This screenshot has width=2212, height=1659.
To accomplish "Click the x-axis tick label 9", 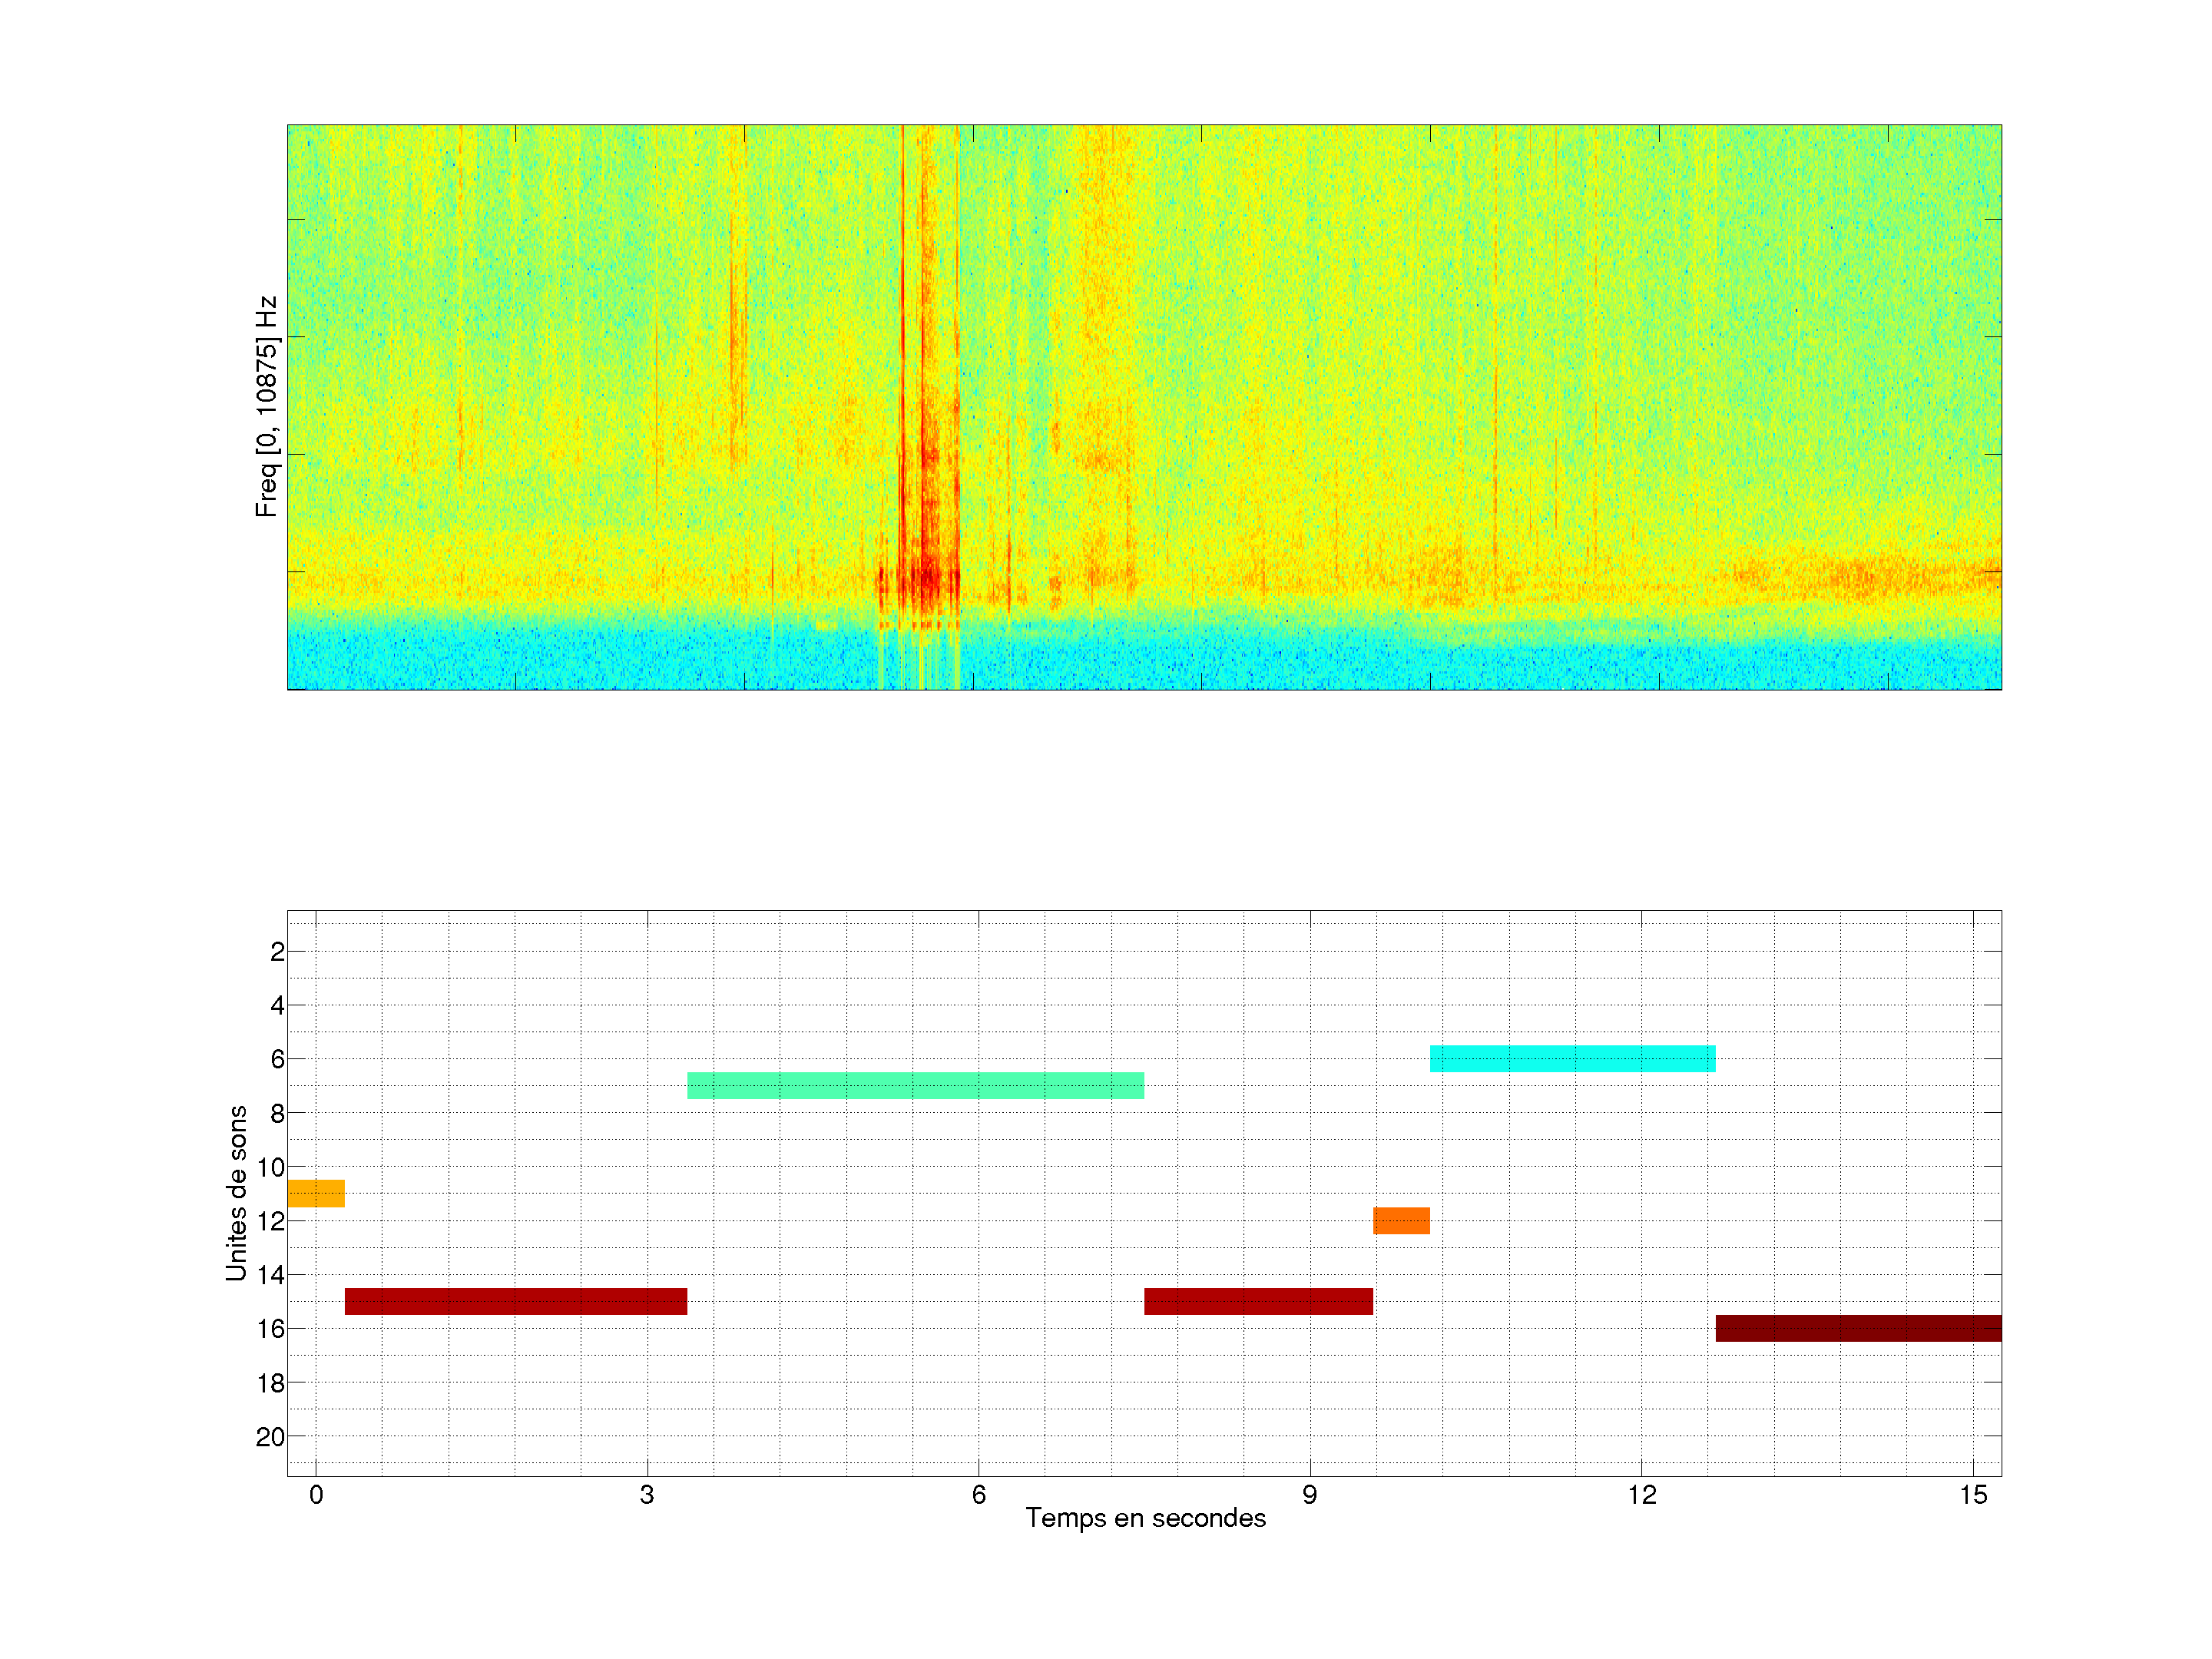I will (x=1309, y=1495).
